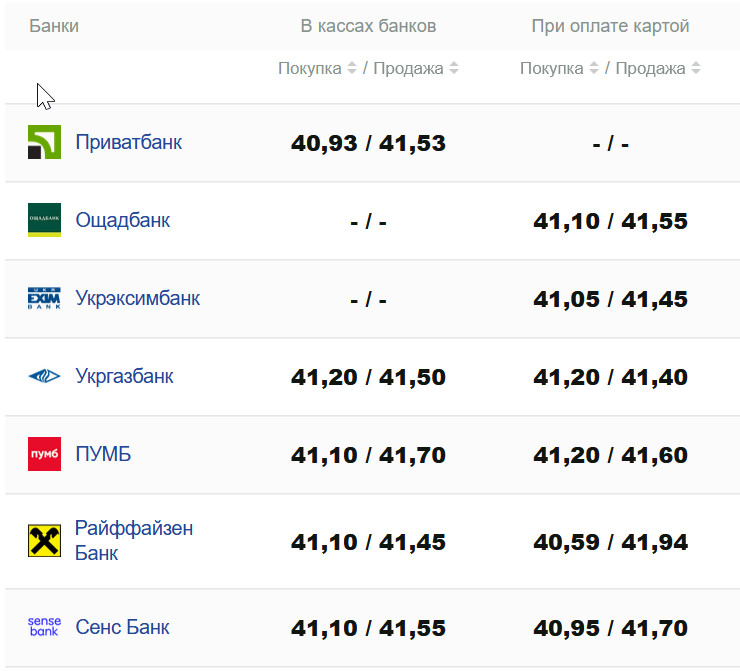Click the Raiffeisen yellow logo icon
This screenshot has width=740, height=671.
pyautogui.click(x=44, y=541)
